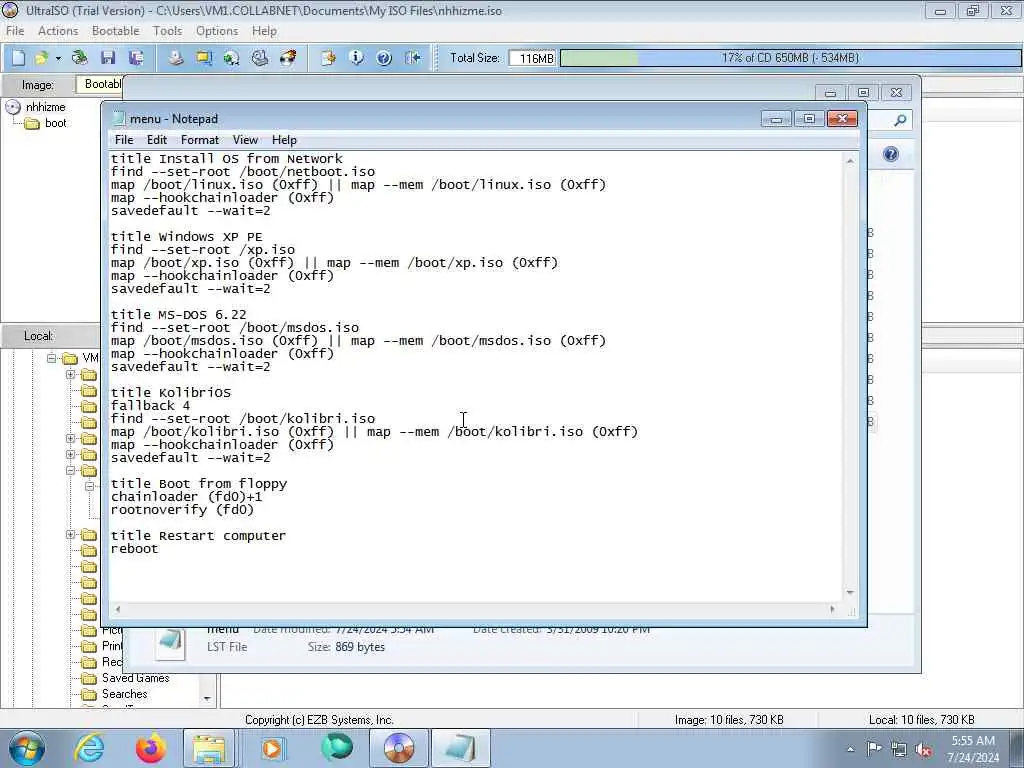Click the Add Files icon in UltraISO toolbar
This screenshot has width=1024, height=768.
328,58
